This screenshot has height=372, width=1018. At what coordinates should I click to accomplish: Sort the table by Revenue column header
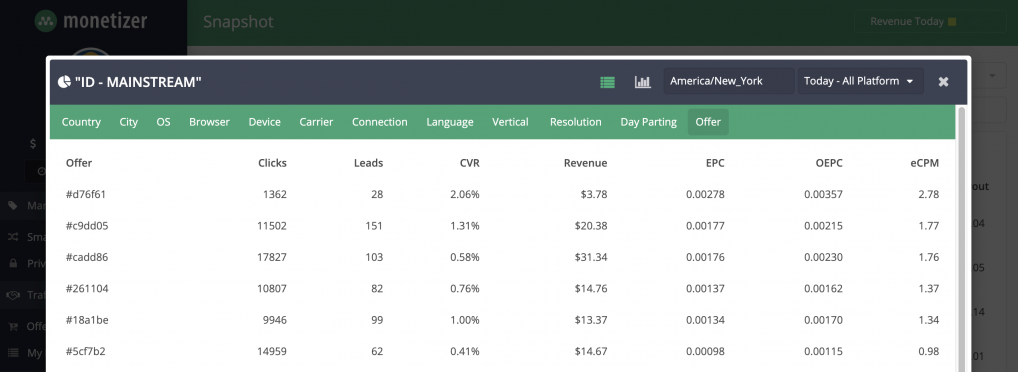pos(586,163)
